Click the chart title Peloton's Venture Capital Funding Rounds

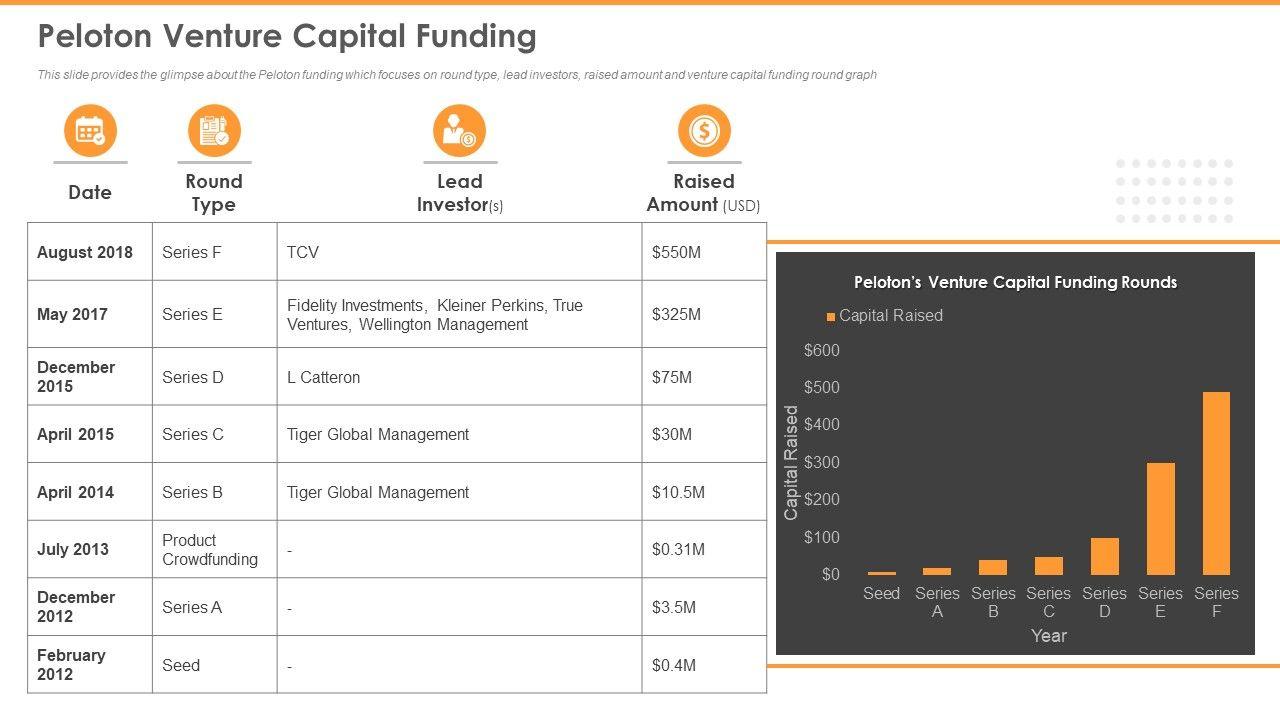tap(1015, 283)
